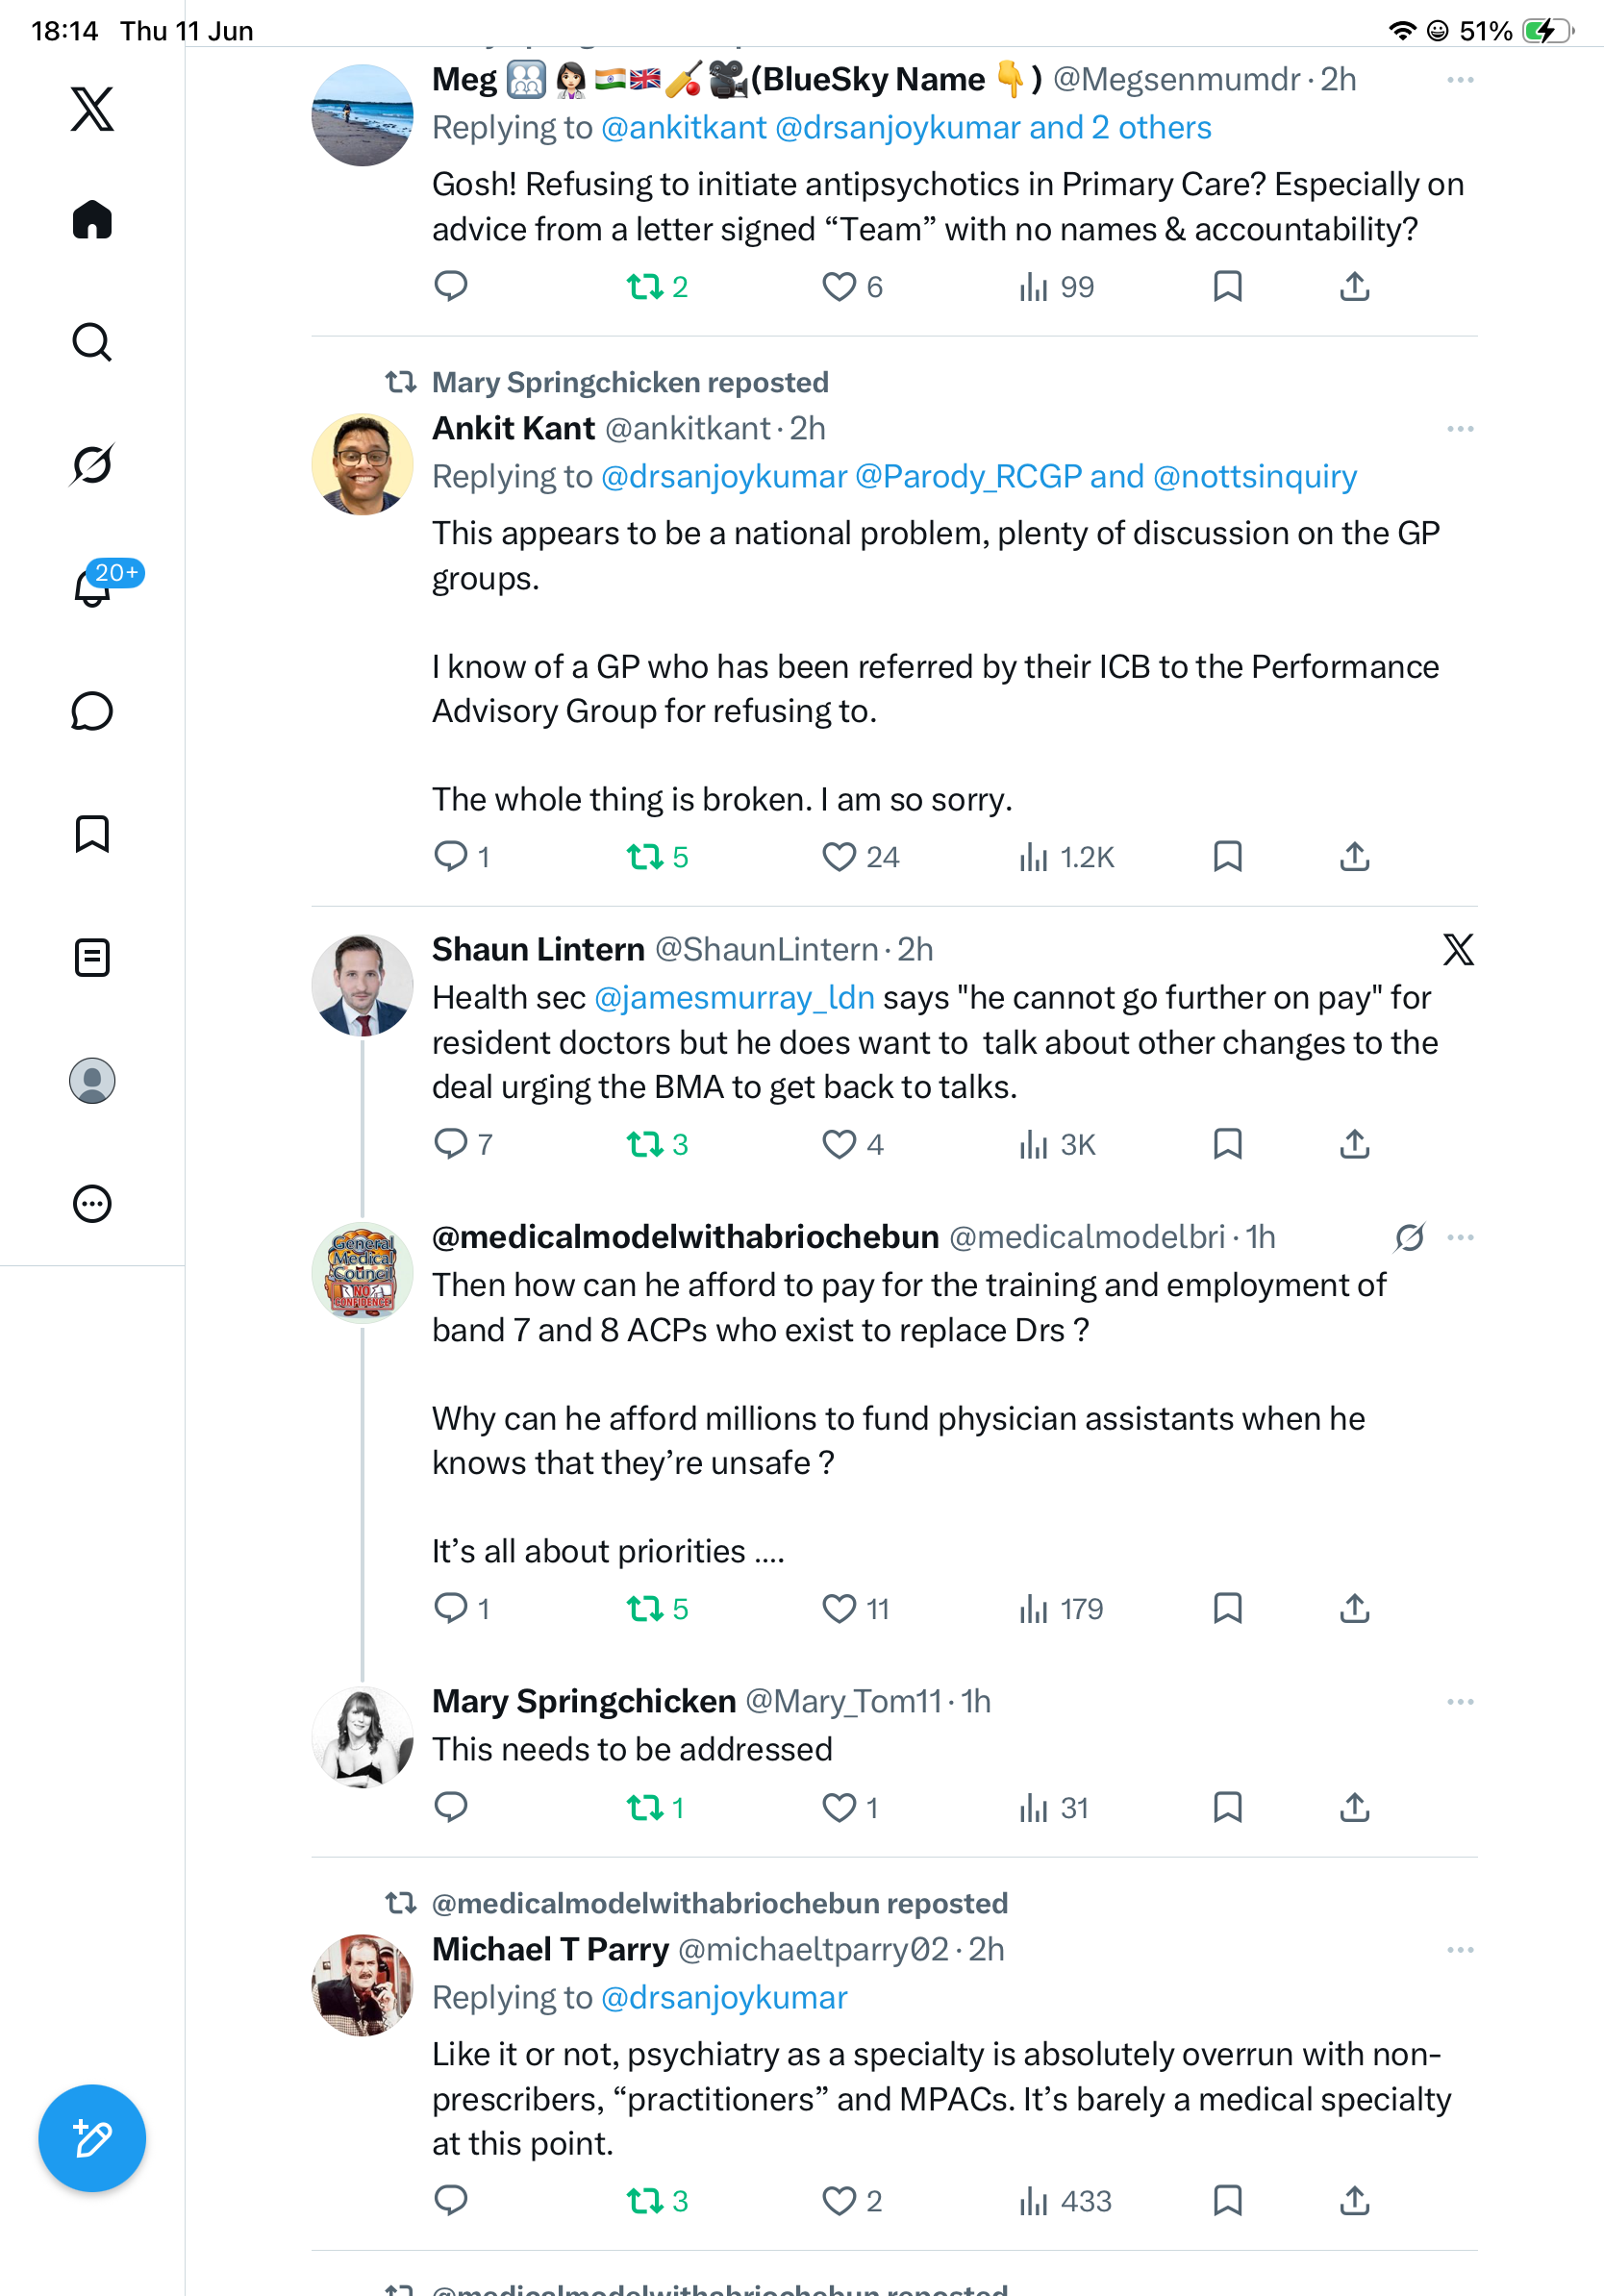
Task: Open Shaun Lintern's profile picture
Action: click(x=362, y=985)
